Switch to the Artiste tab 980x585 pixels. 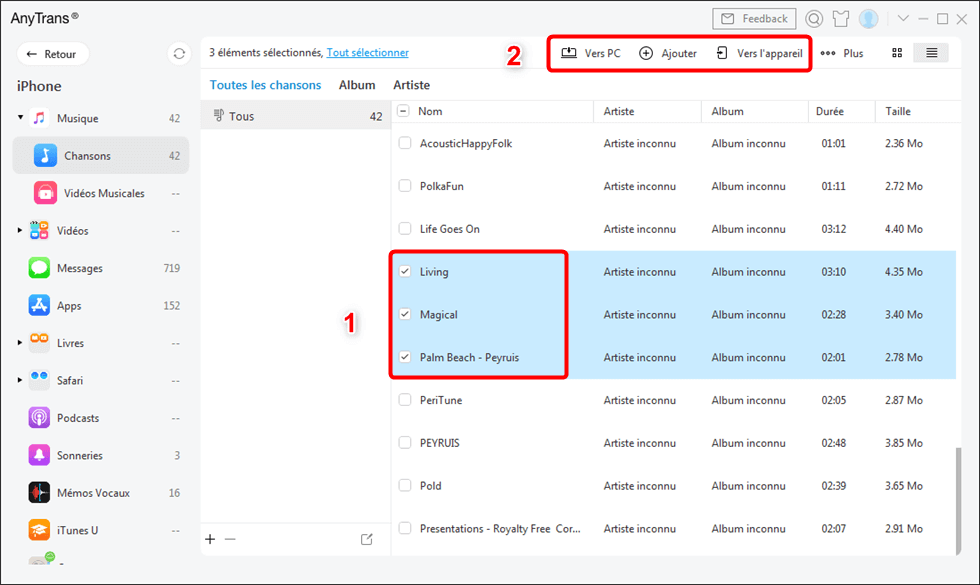411,85
